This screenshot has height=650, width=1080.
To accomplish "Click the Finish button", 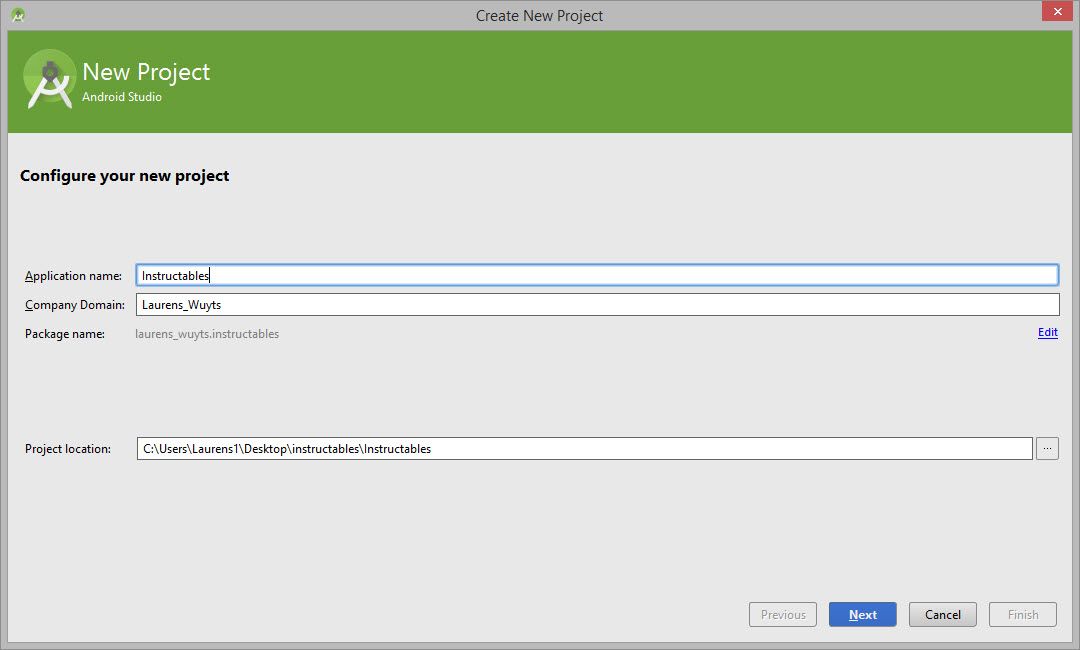I will pyautogui.click(x=1022, y=614).
